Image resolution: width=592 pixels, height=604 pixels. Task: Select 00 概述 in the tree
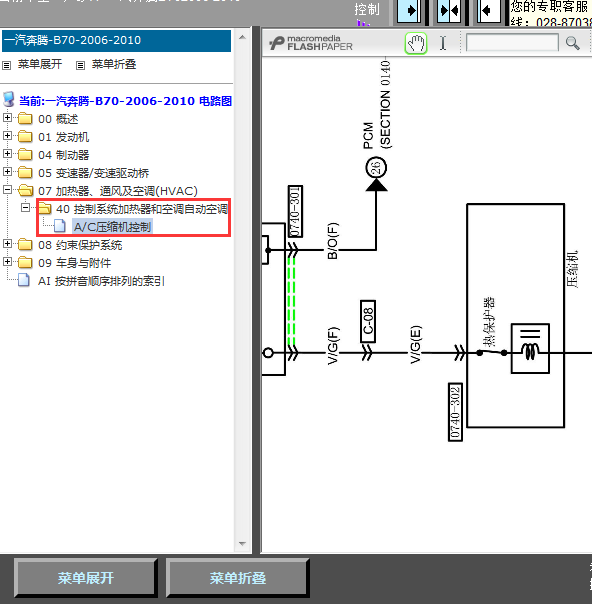pyautogui.click(x=58, y=119)
